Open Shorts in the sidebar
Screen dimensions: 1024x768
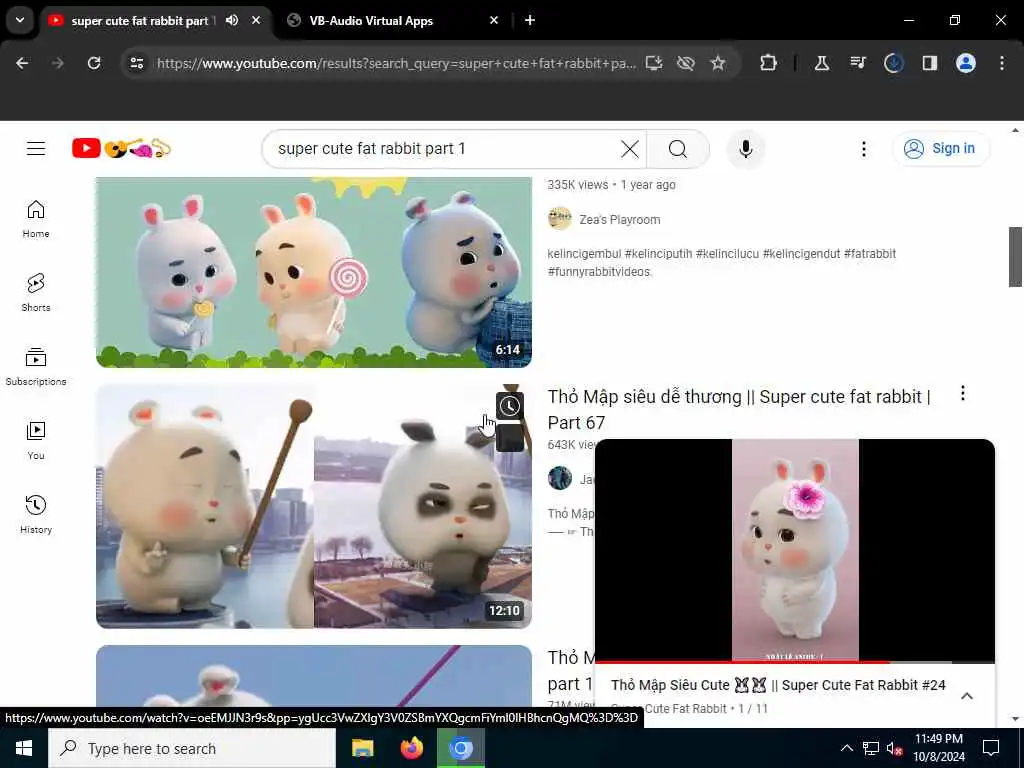click(x=36, y=293)
